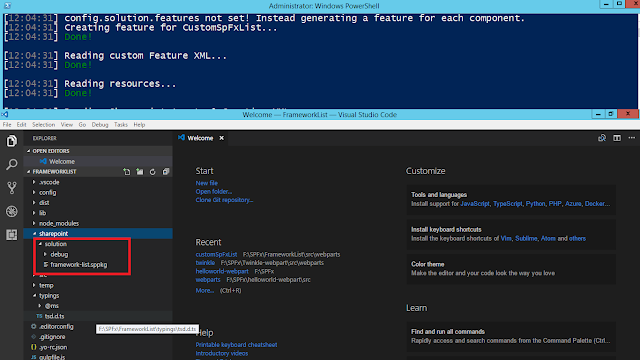Open the Color theme option
Viewport: 640px width, 360px height.
click(511, 269)
